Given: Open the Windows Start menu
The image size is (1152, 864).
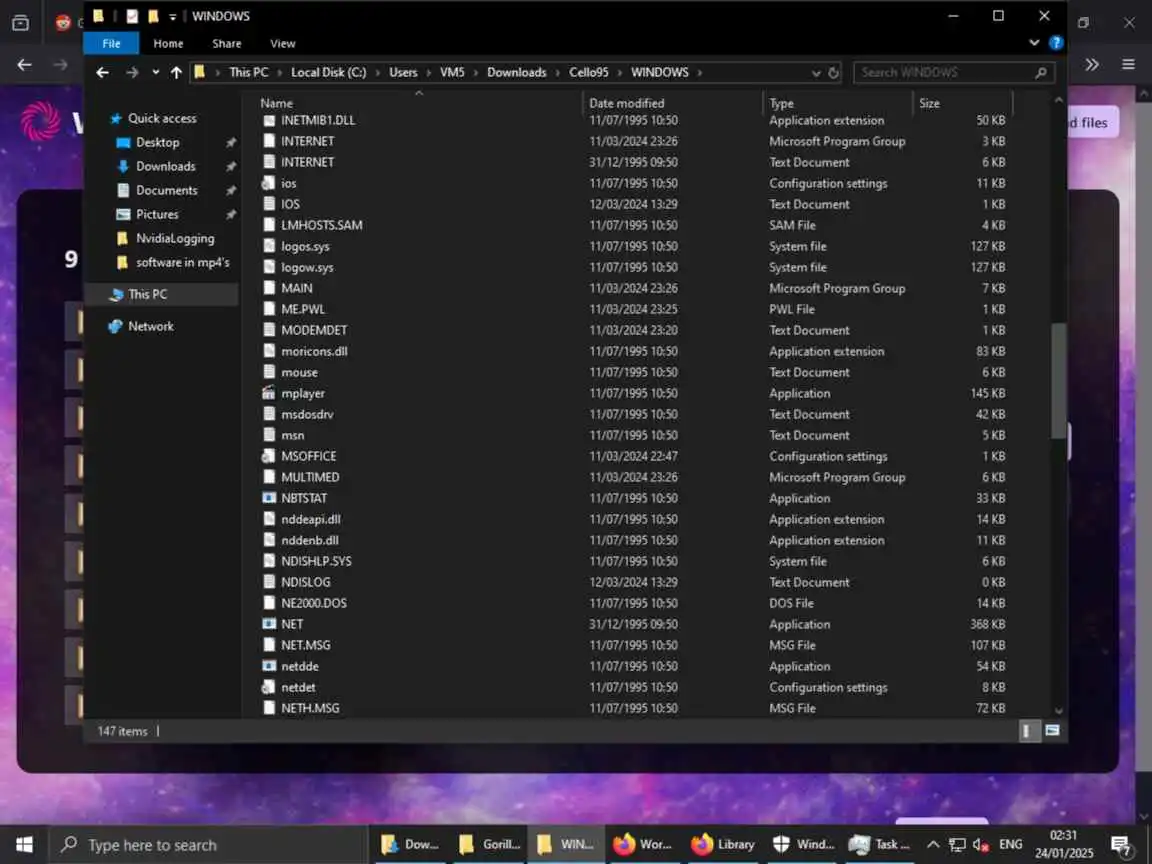Looking at the screenshot, I should [24, 845].
